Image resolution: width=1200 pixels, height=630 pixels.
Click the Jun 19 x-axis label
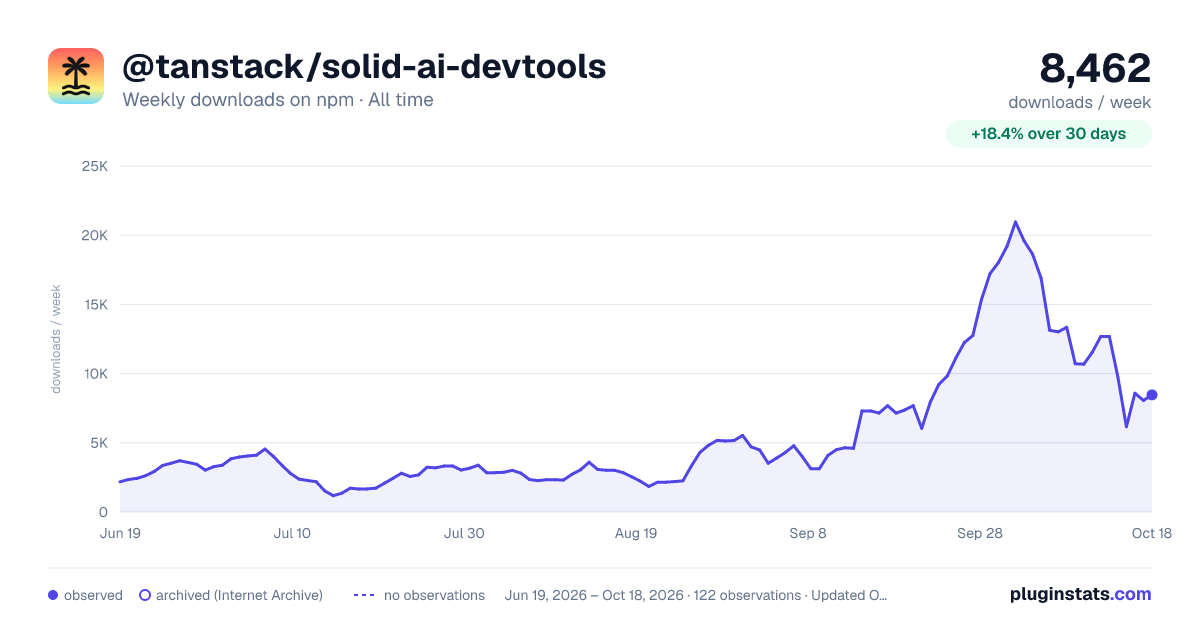pyautogui.click(x=120, y=533)
